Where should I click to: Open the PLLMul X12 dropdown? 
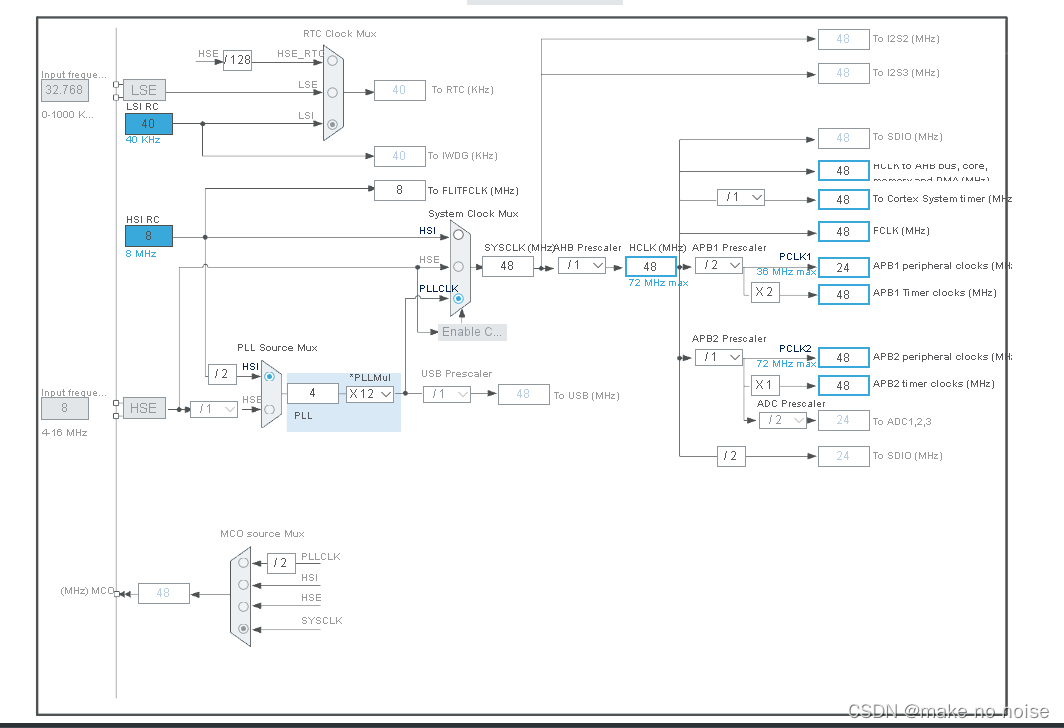(370, 394)
